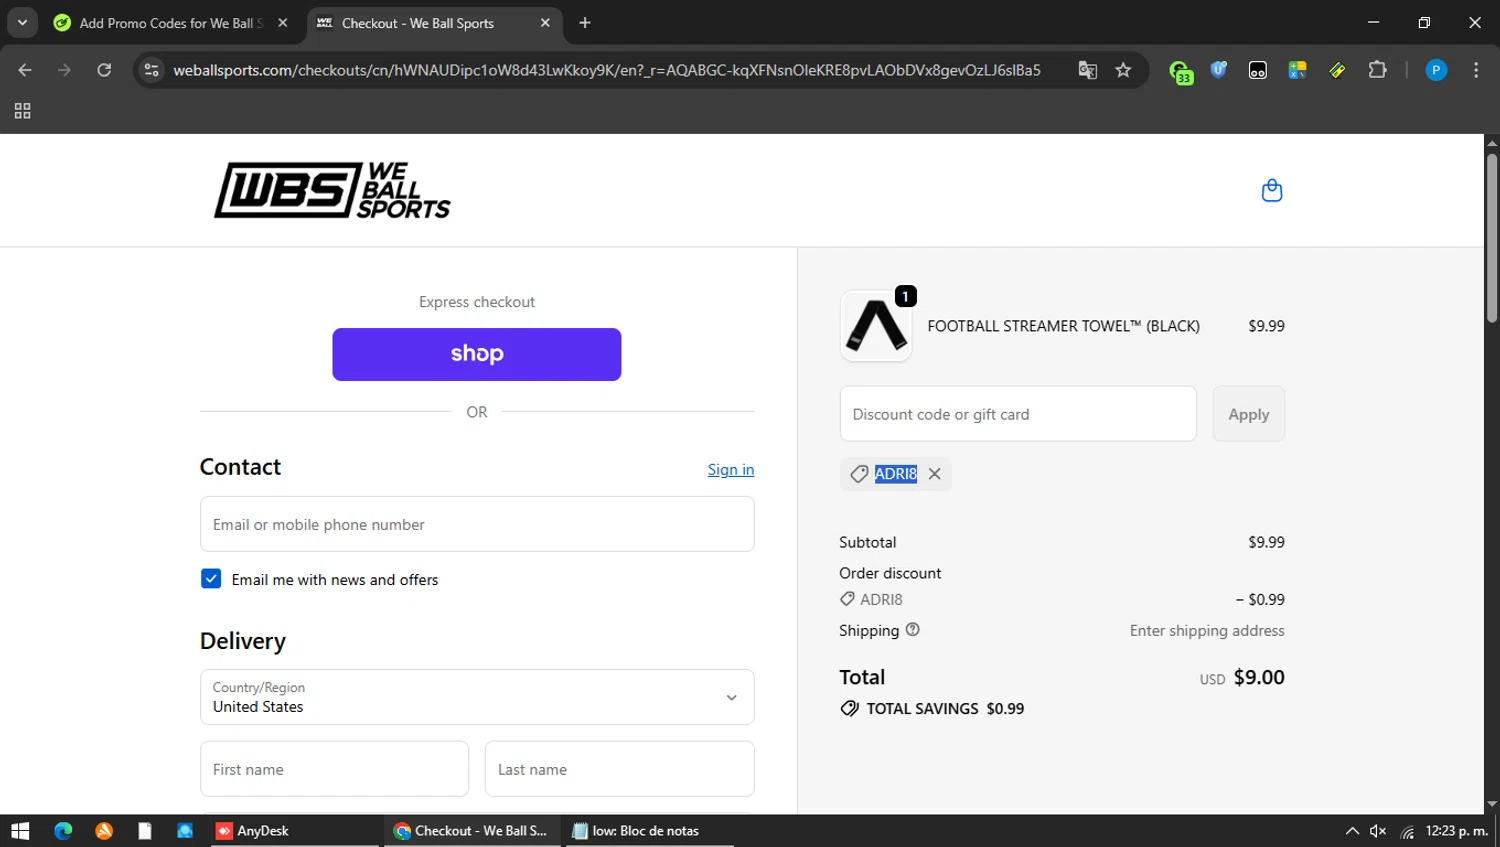
Task: Open the Chrome profile avatar
Action: point(1436,70)
